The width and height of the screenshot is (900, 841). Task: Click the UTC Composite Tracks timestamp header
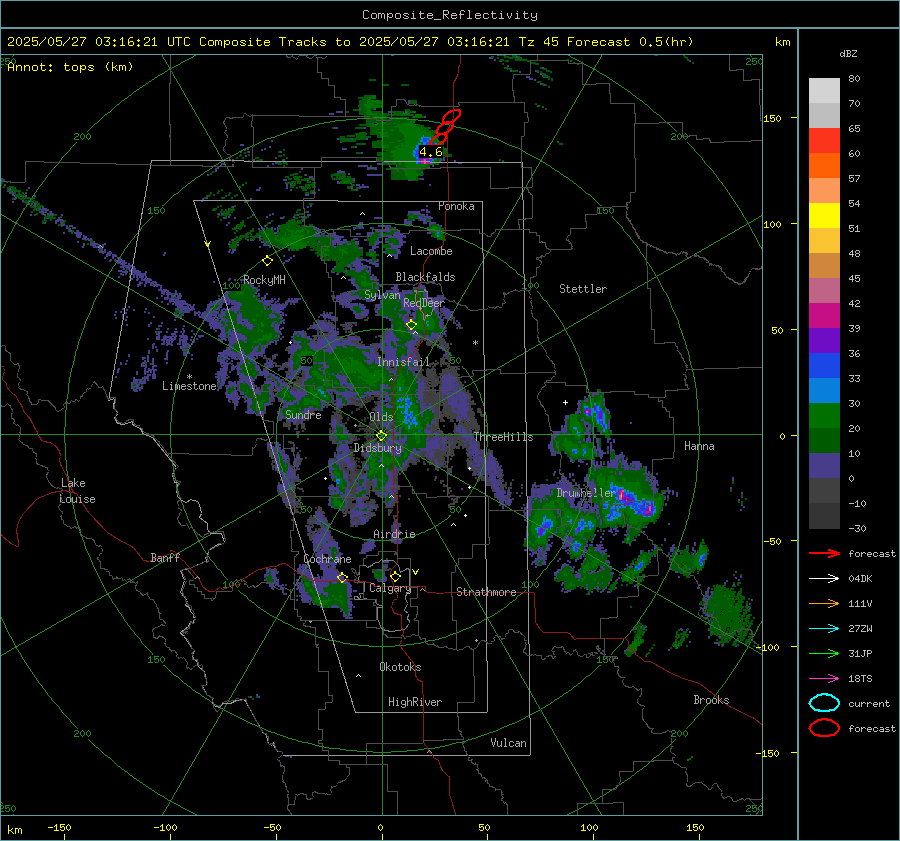(350, 42)
